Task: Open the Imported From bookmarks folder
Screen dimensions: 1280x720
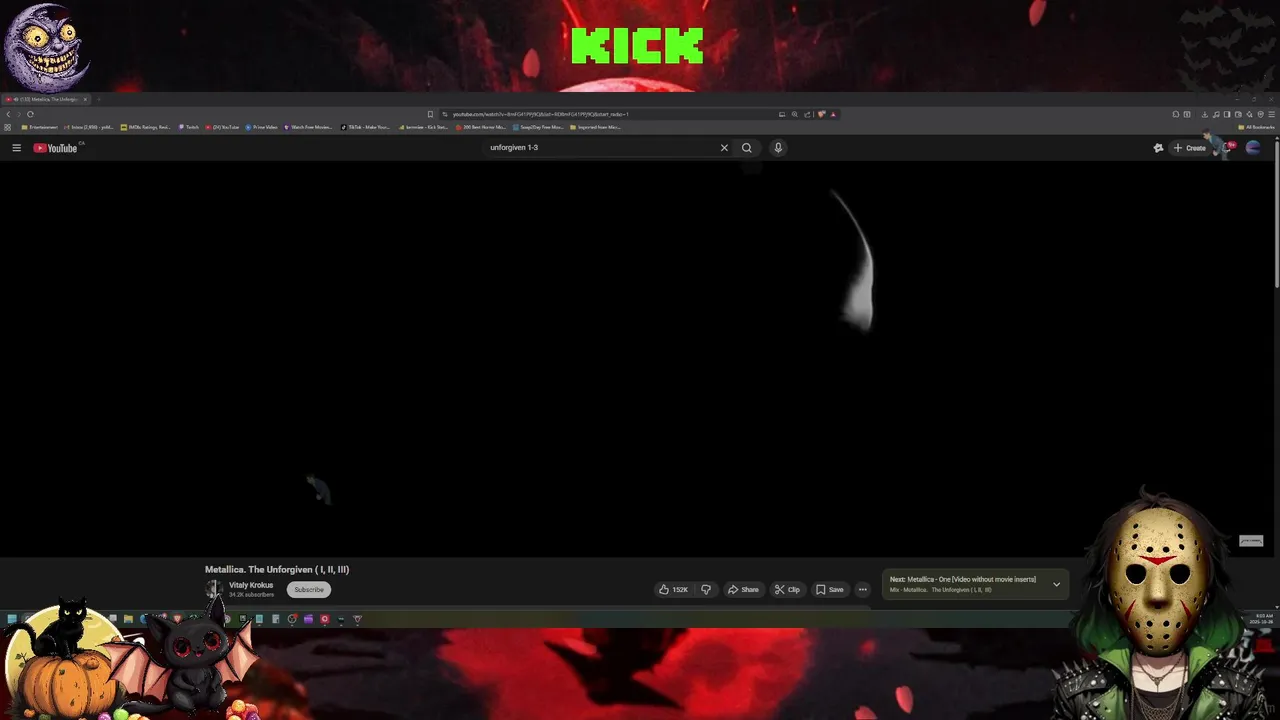Action: (x=596, y=127)
